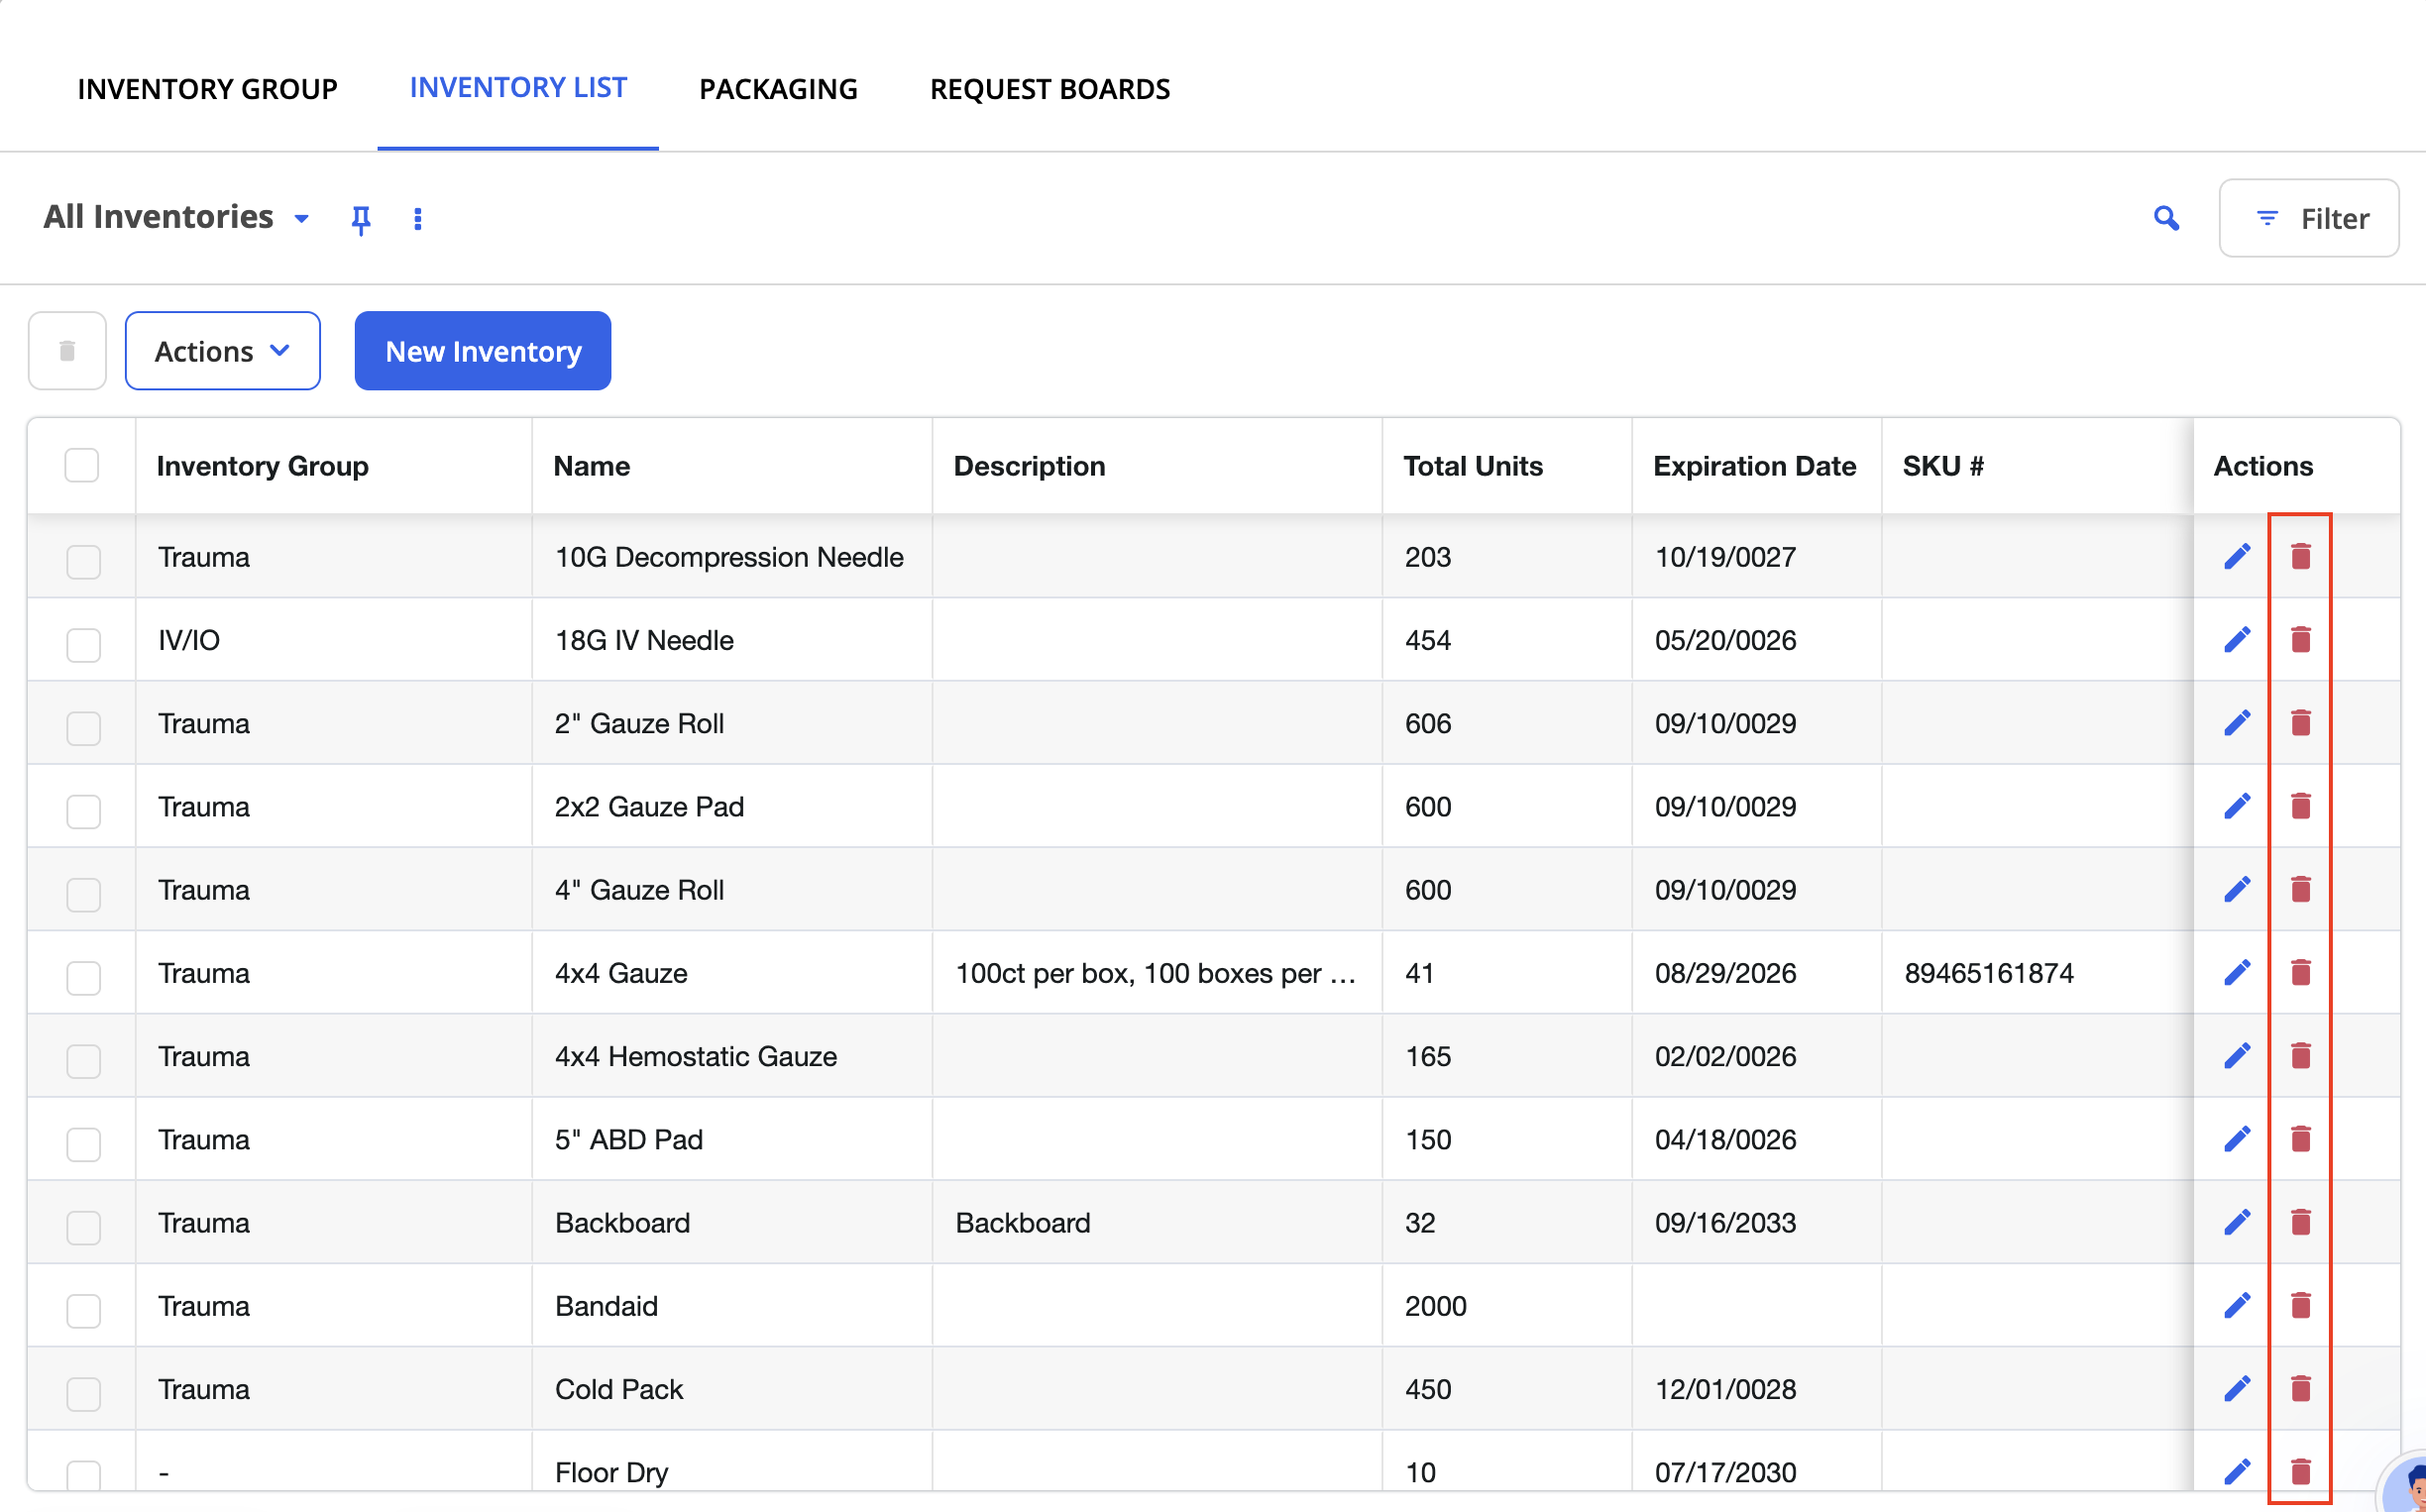Screen dimensions: 2426x1512
Task: Delete the Bandaid item
Action: (x=2300, y=1306)
